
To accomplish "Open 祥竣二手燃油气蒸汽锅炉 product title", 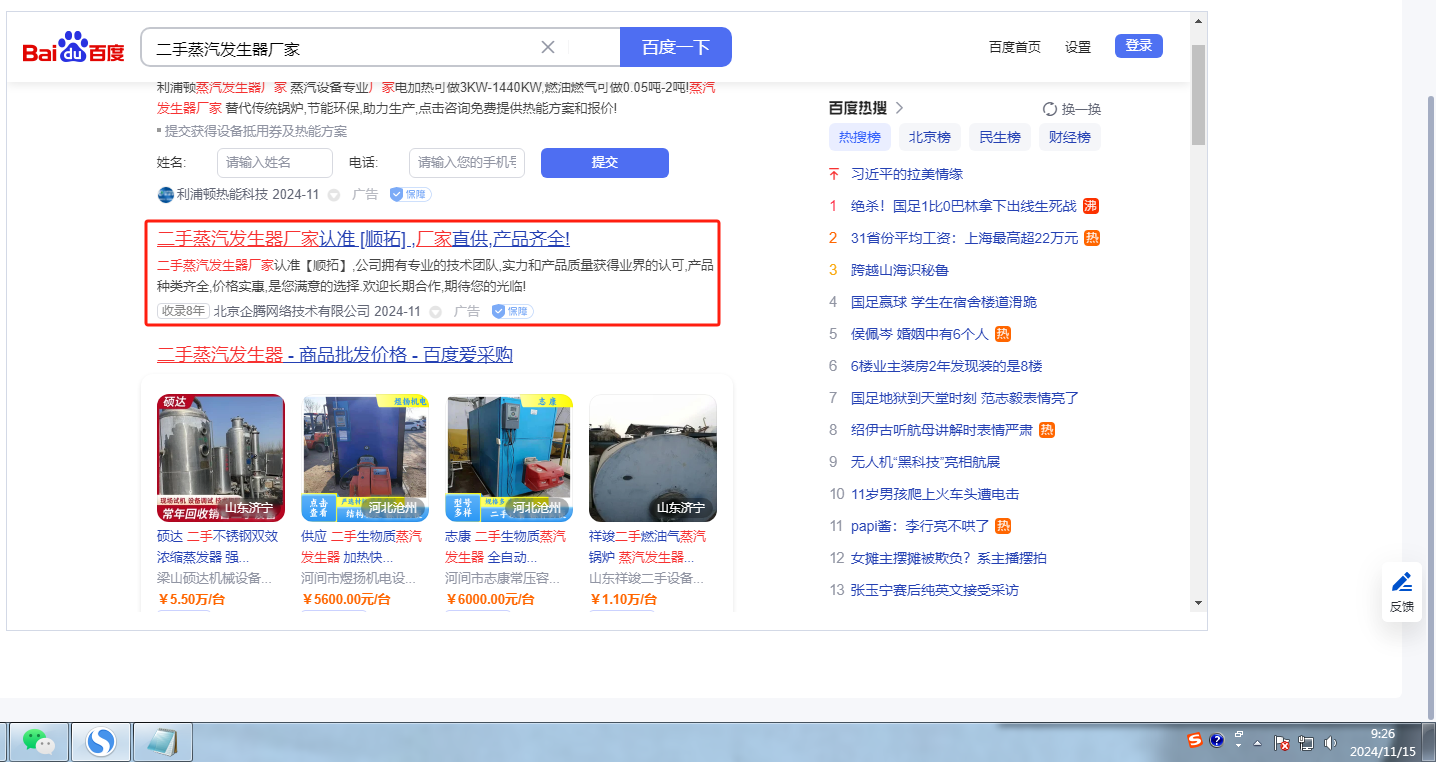I will (x=650, y=546).
